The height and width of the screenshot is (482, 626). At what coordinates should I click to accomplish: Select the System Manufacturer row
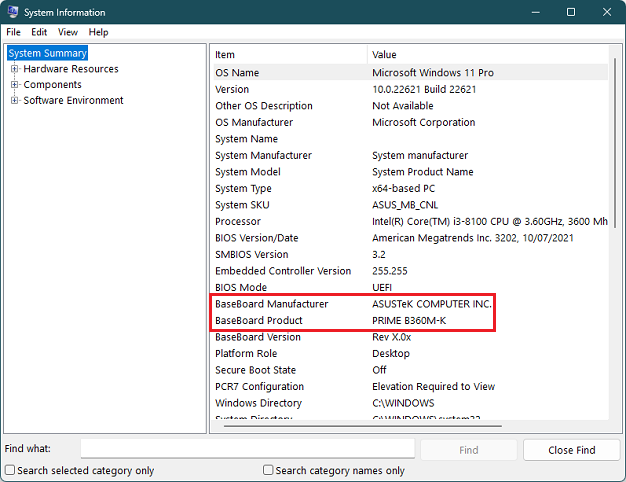pos(411,155)
